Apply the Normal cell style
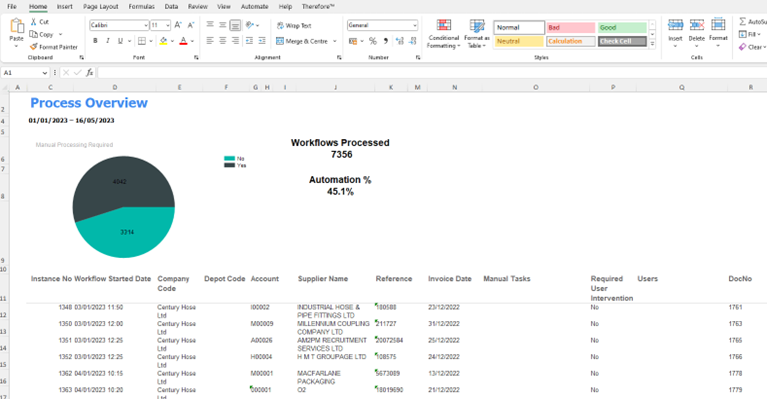Screen dimensions: 767x399 (x=519, y=27)
